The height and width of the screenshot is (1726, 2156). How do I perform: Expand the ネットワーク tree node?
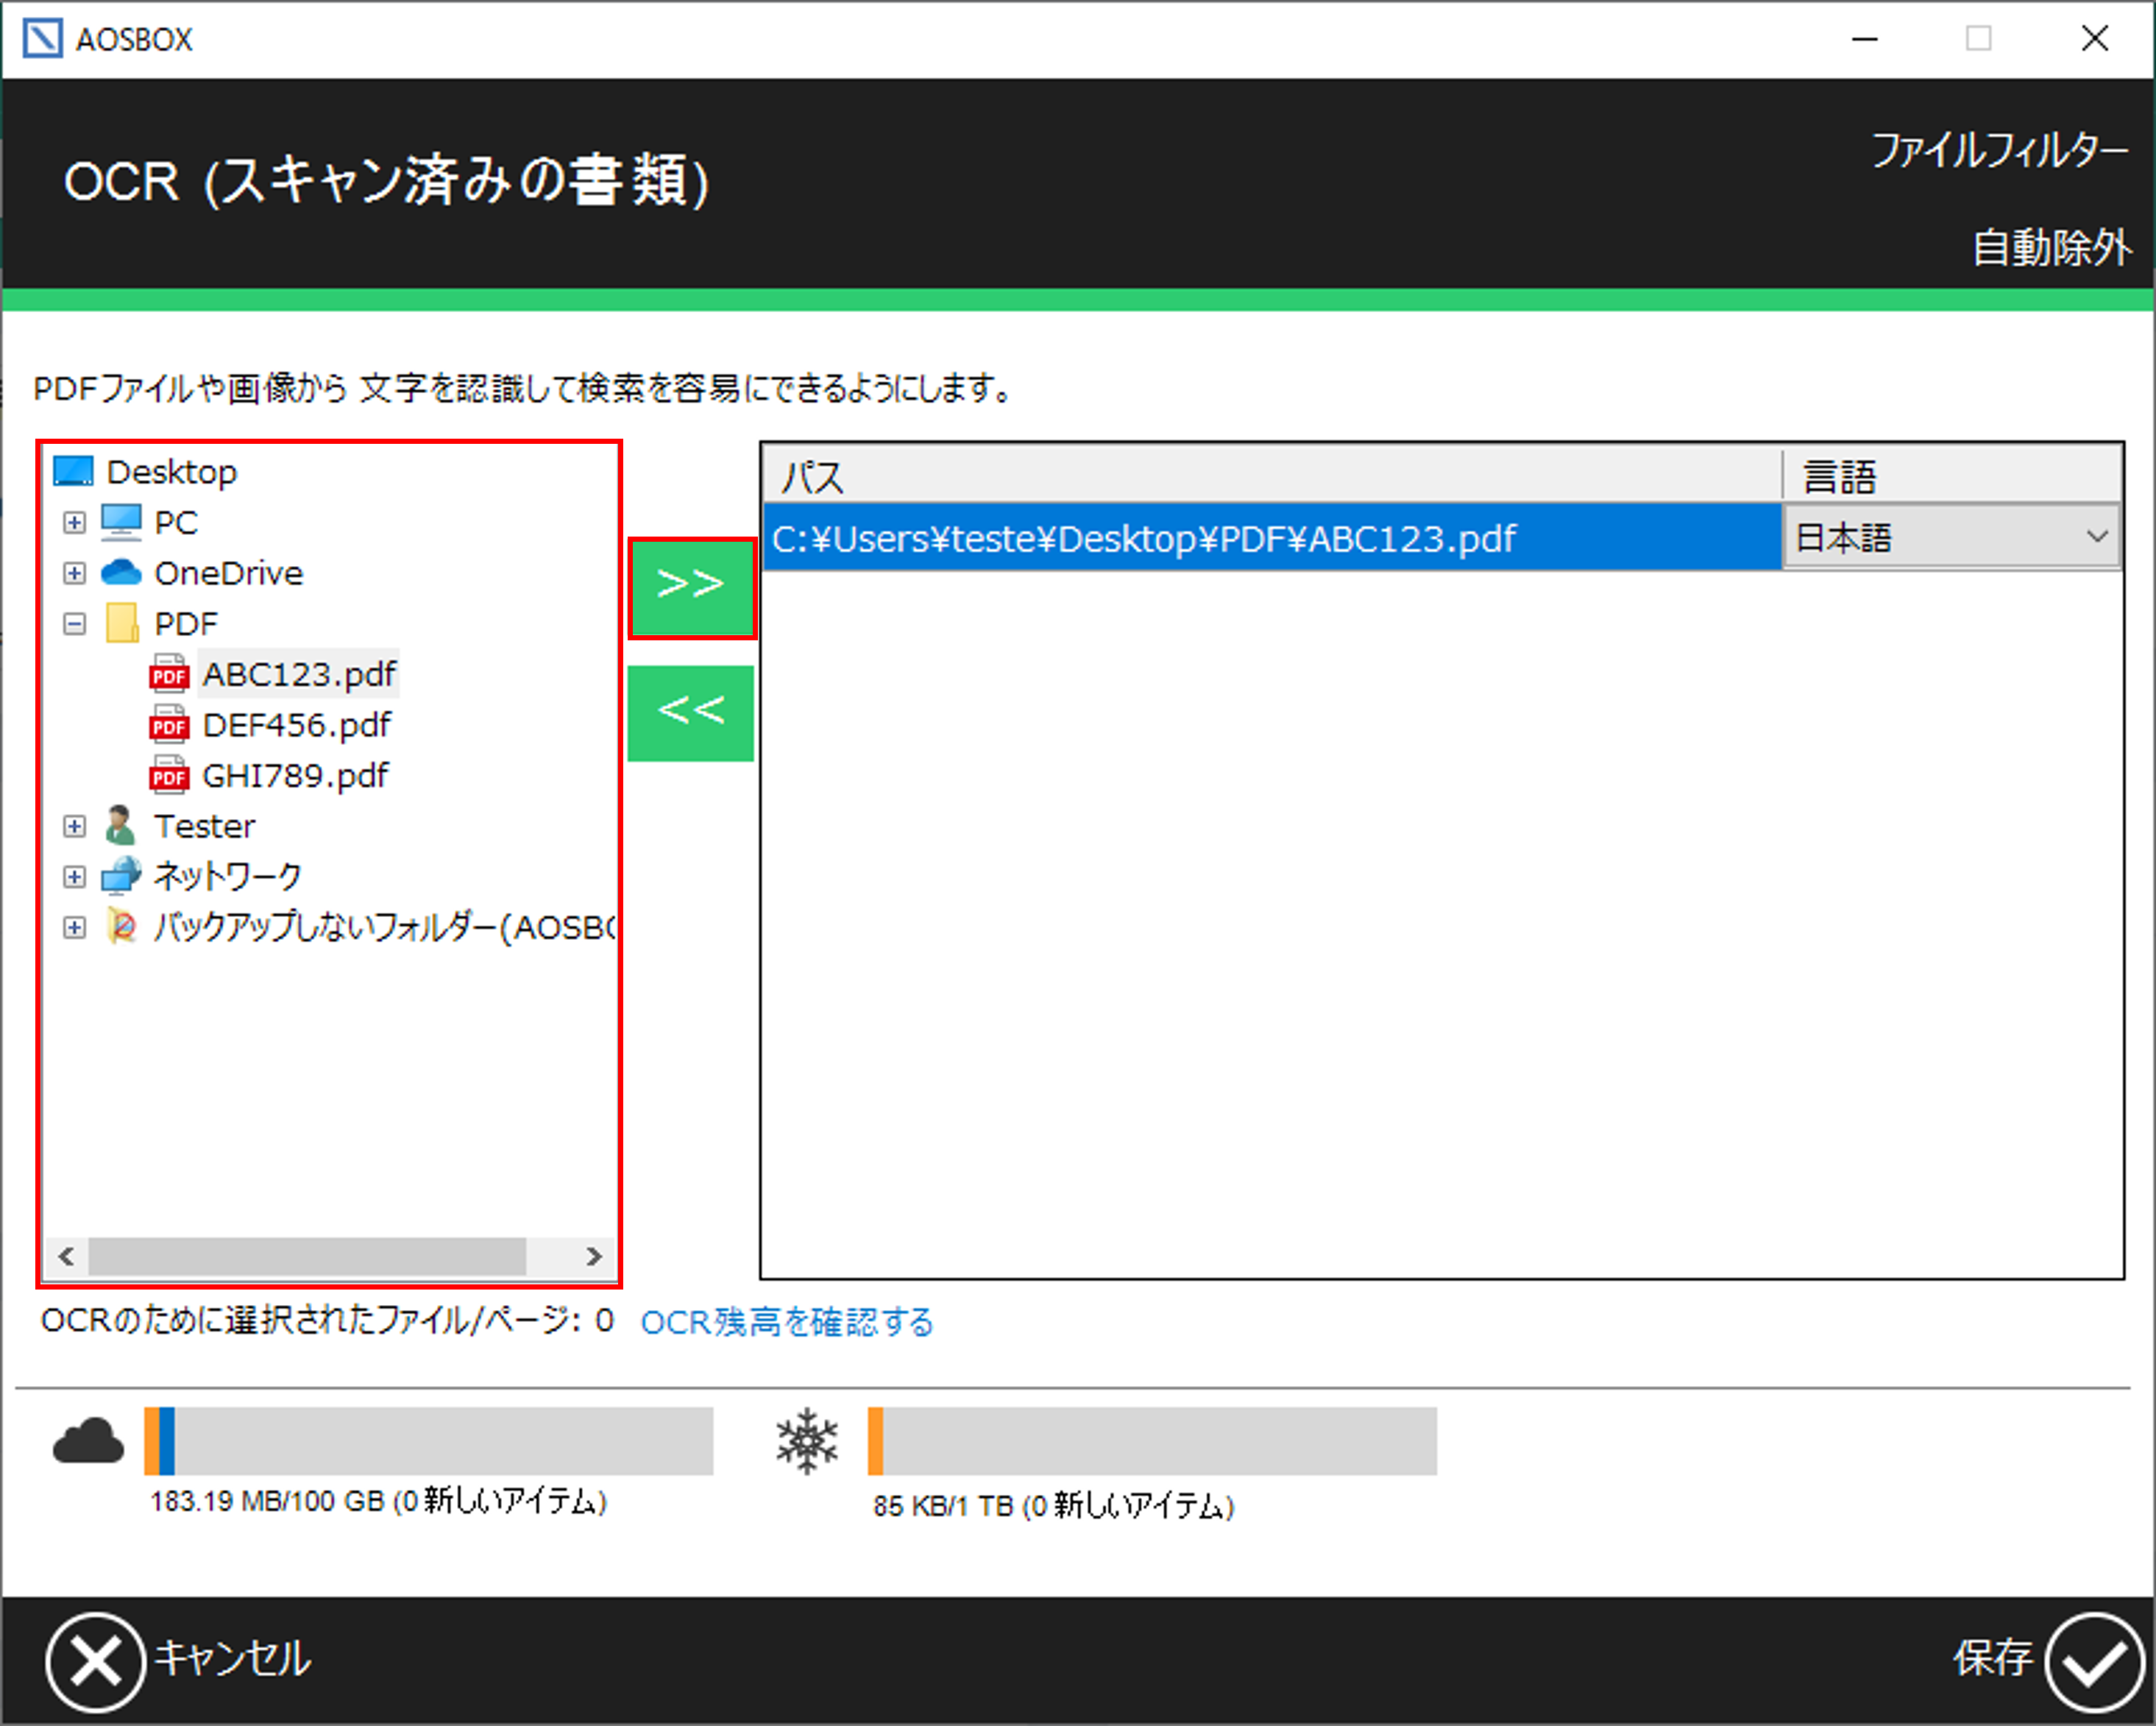(x=74, y=877)
